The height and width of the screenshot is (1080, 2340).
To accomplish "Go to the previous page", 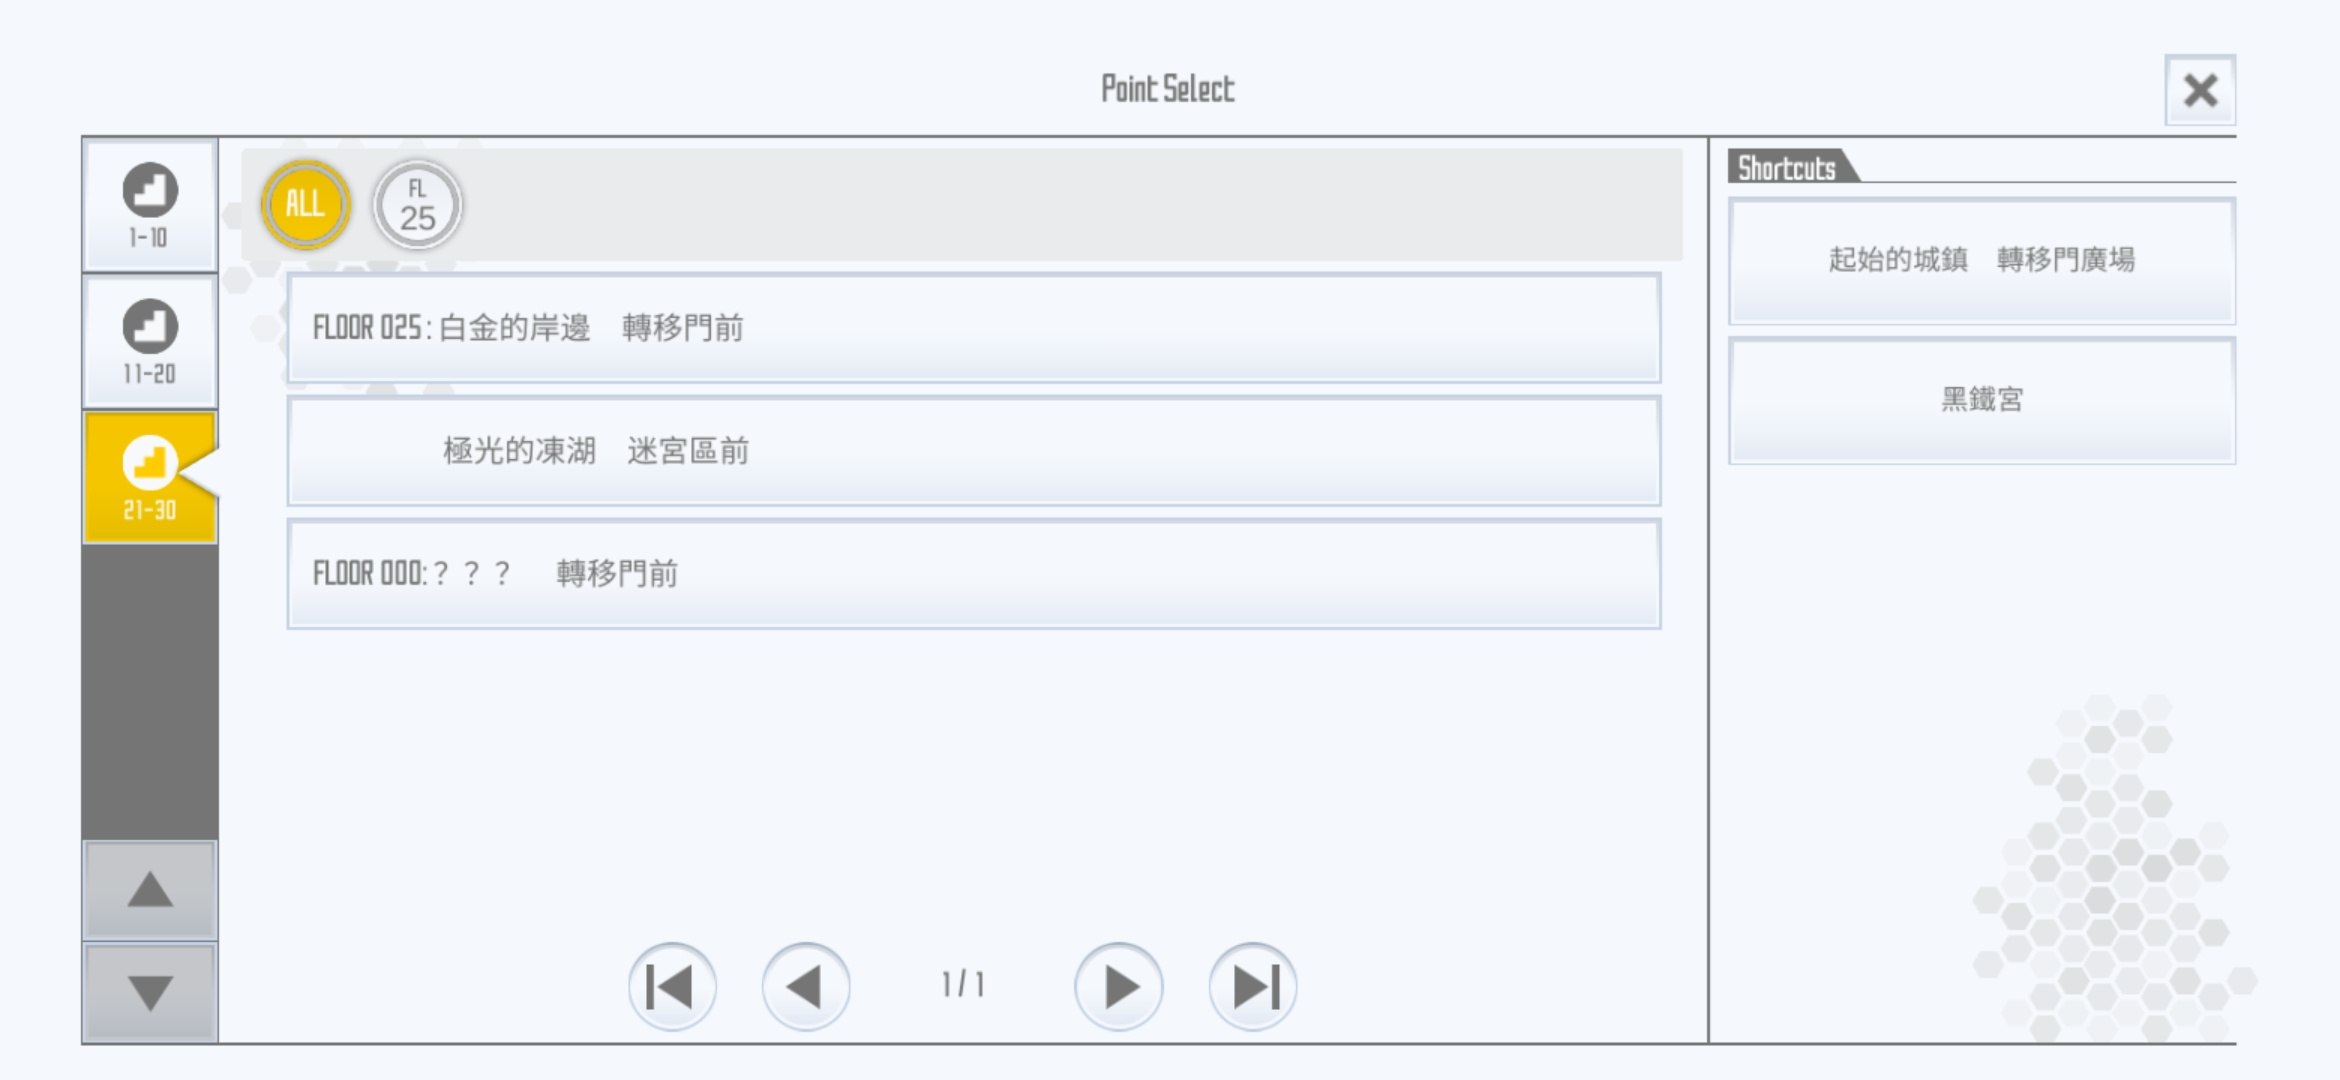I will [x=806, y=987].
